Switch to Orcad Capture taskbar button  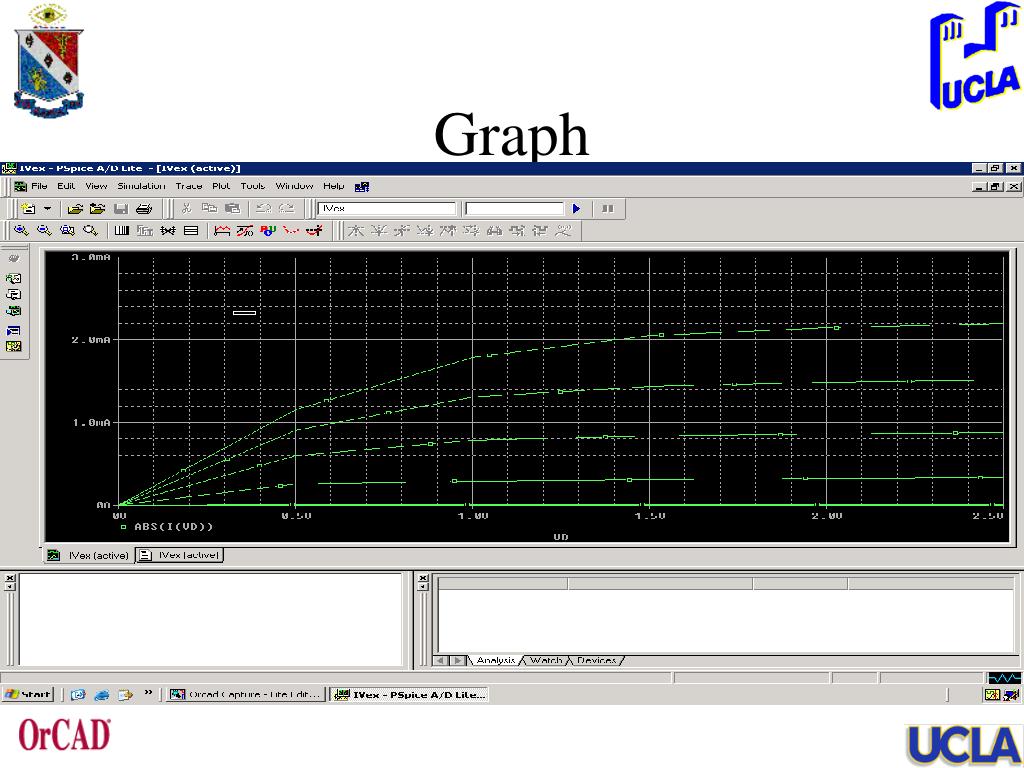click(x=245, y=694)
